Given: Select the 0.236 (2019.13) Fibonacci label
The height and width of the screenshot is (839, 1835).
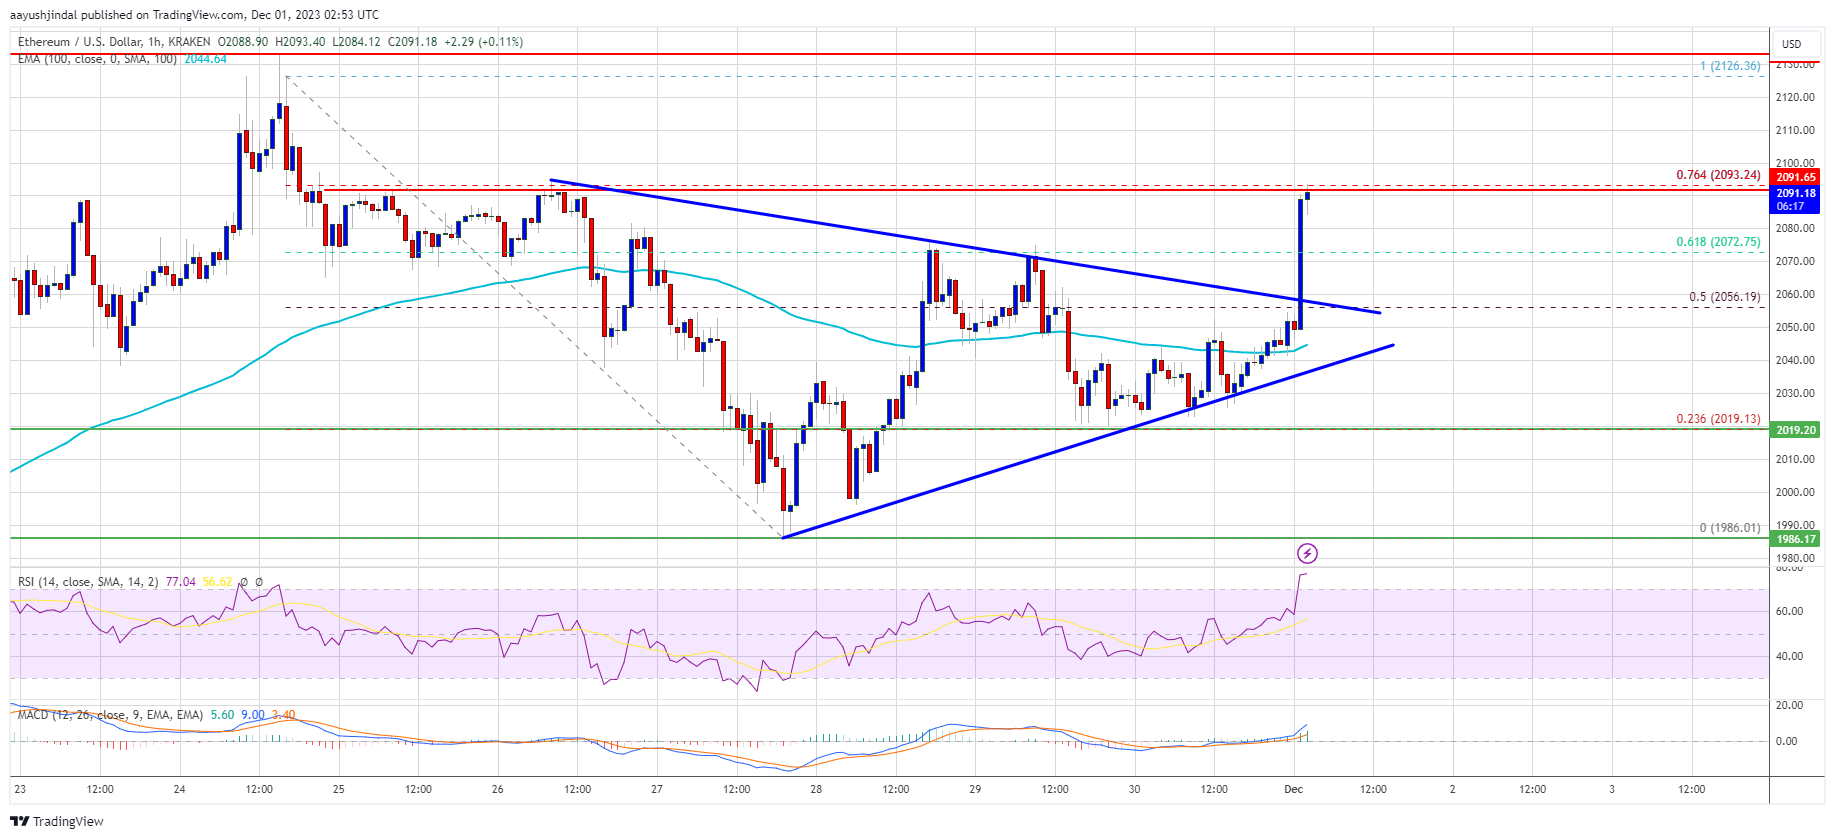Looking at the screenshot, I should (1718, 419).
